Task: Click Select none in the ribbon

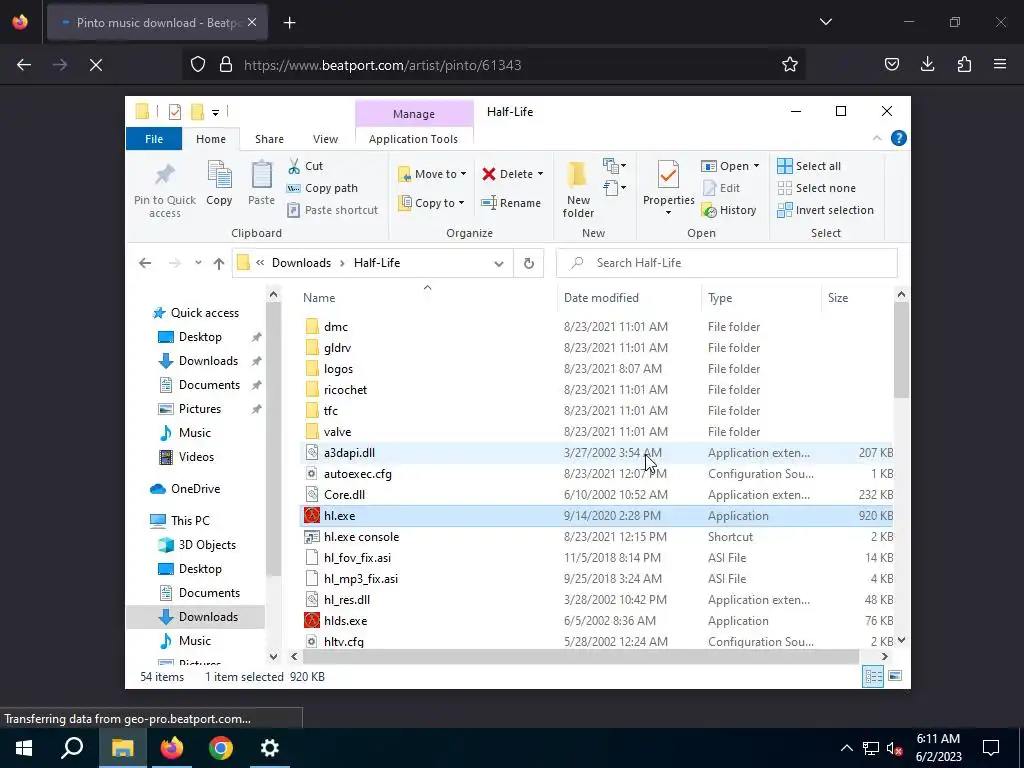Action: tap(816, 188)
